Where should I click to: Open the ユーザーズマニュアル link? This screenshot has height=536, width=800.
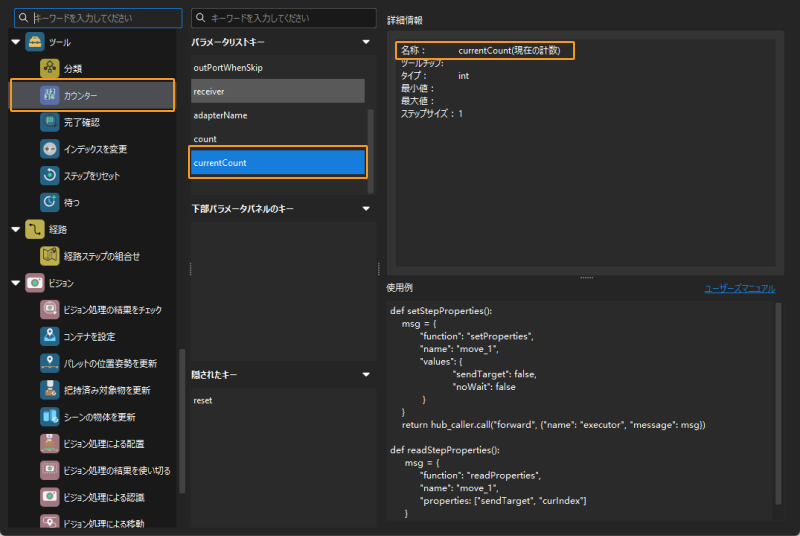click(x=739, y=288)
